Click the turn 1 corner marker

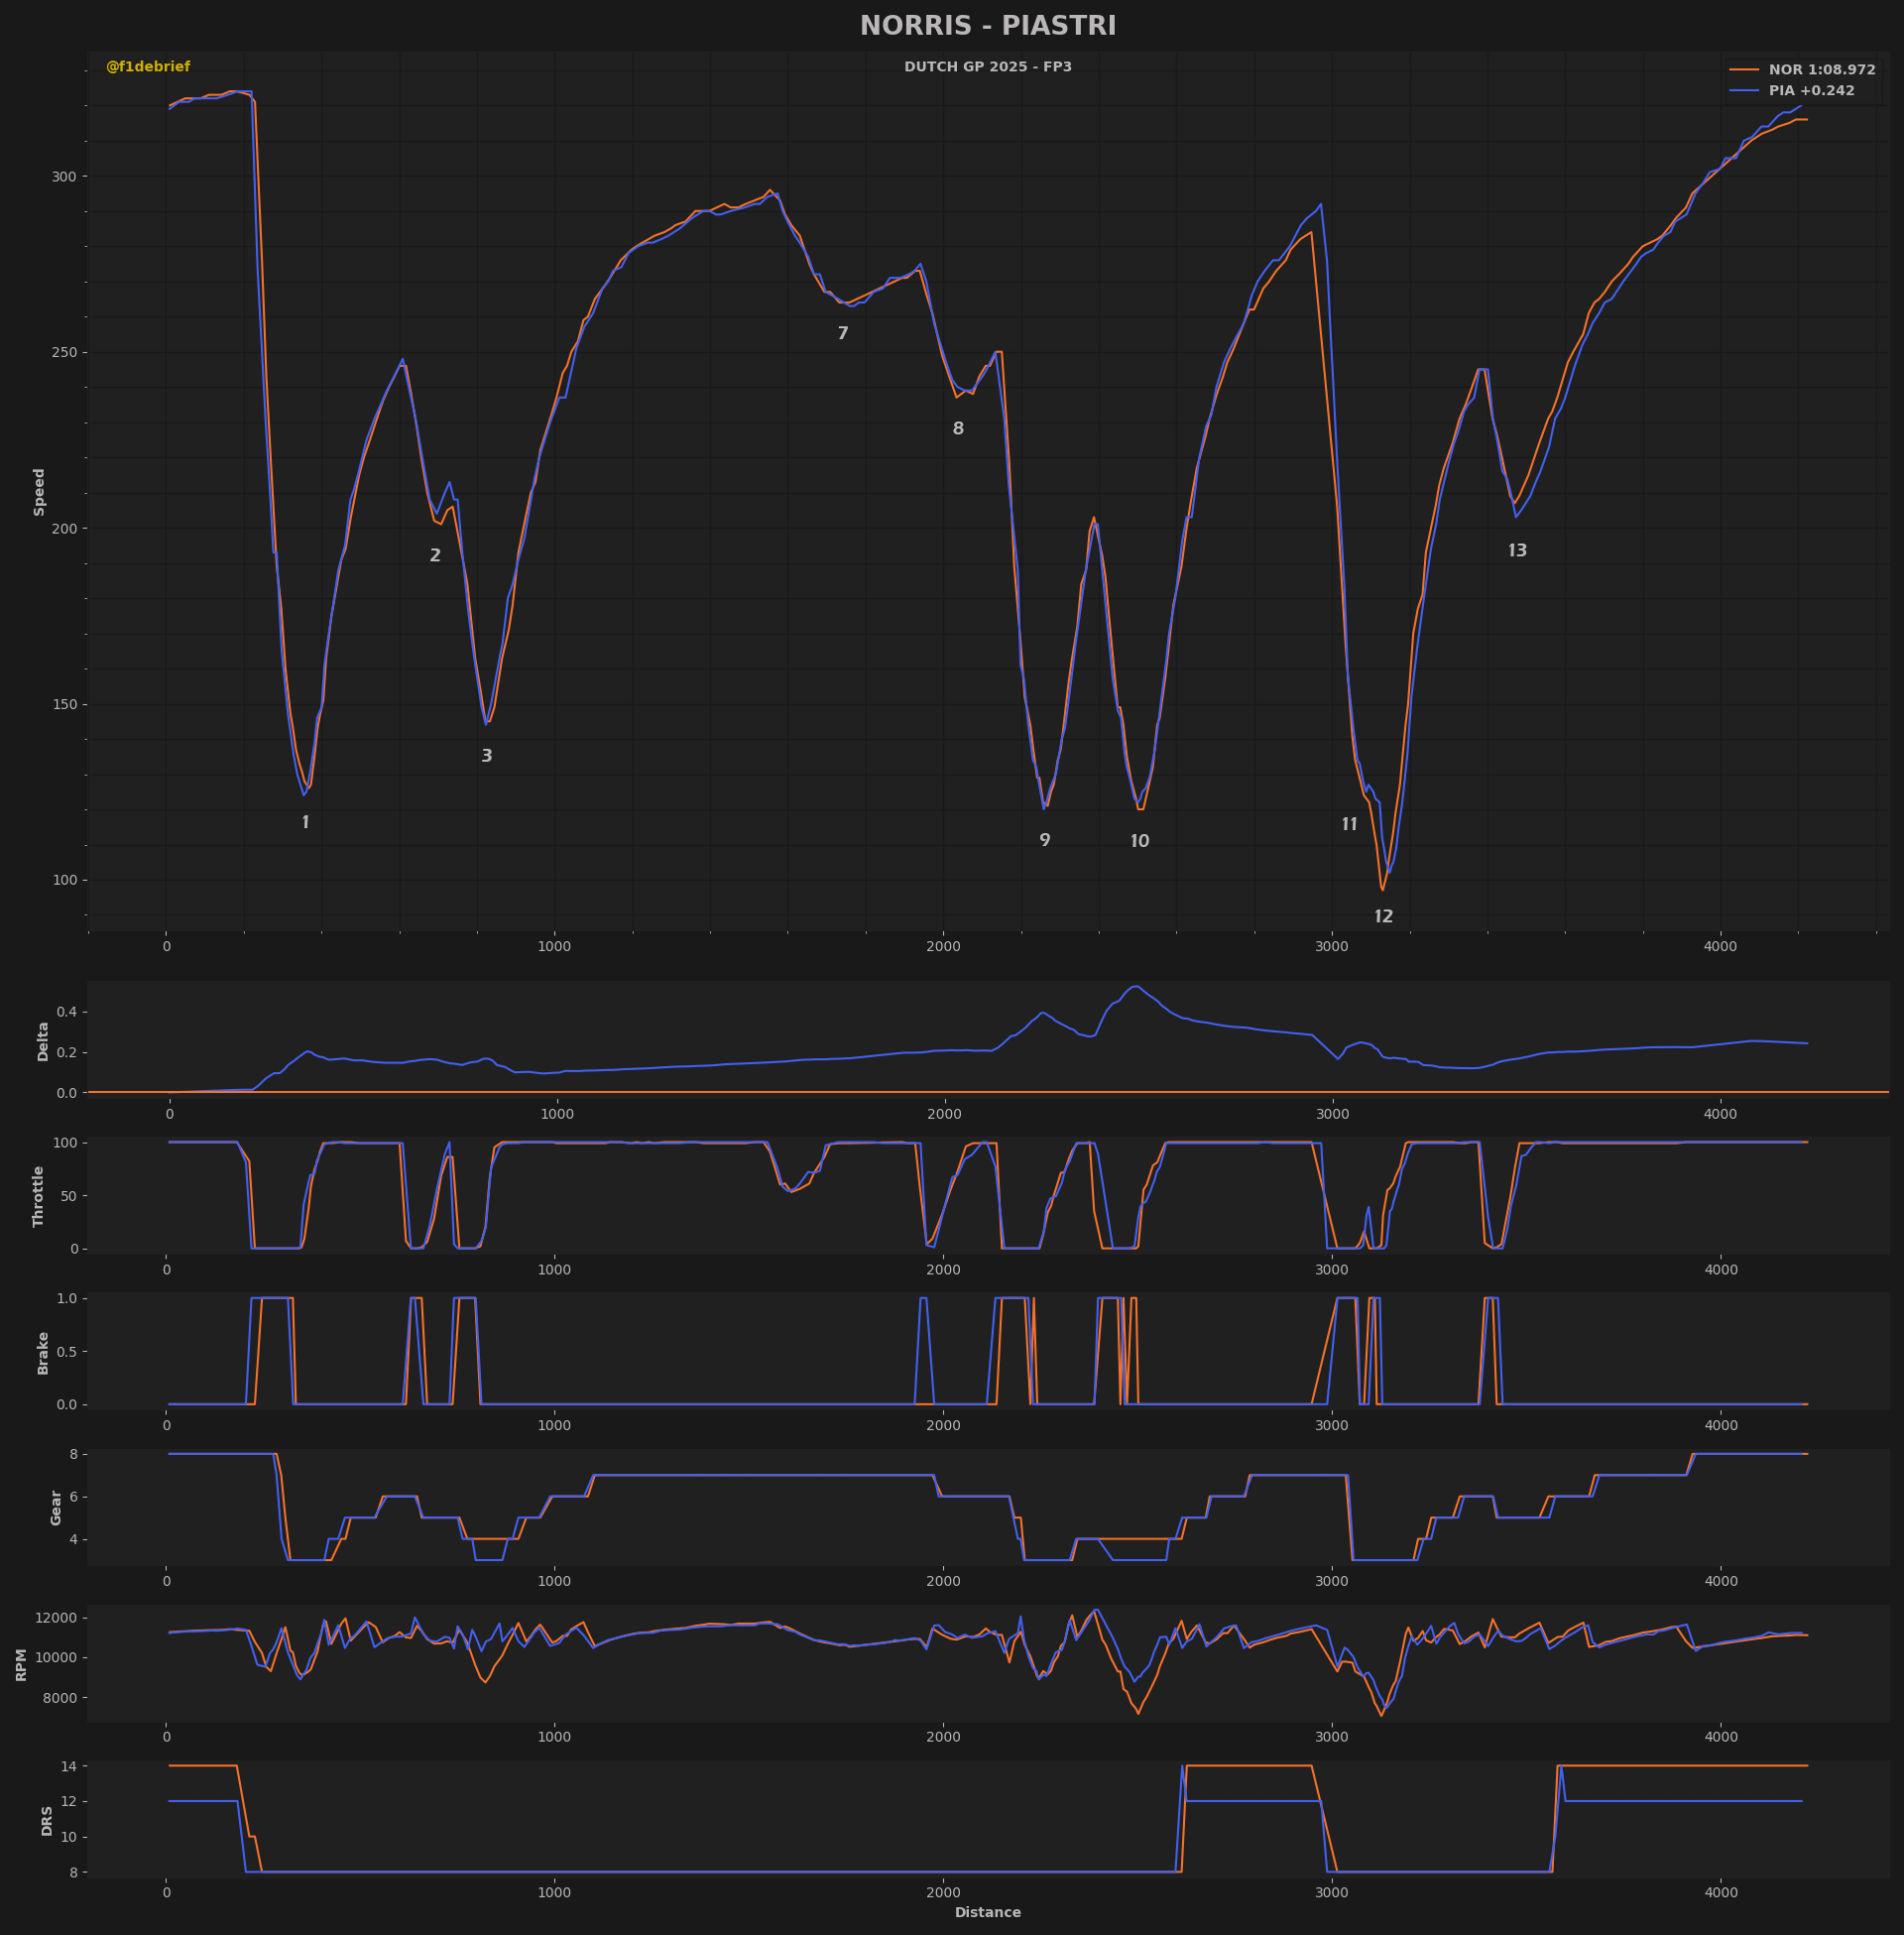point(305,823)
